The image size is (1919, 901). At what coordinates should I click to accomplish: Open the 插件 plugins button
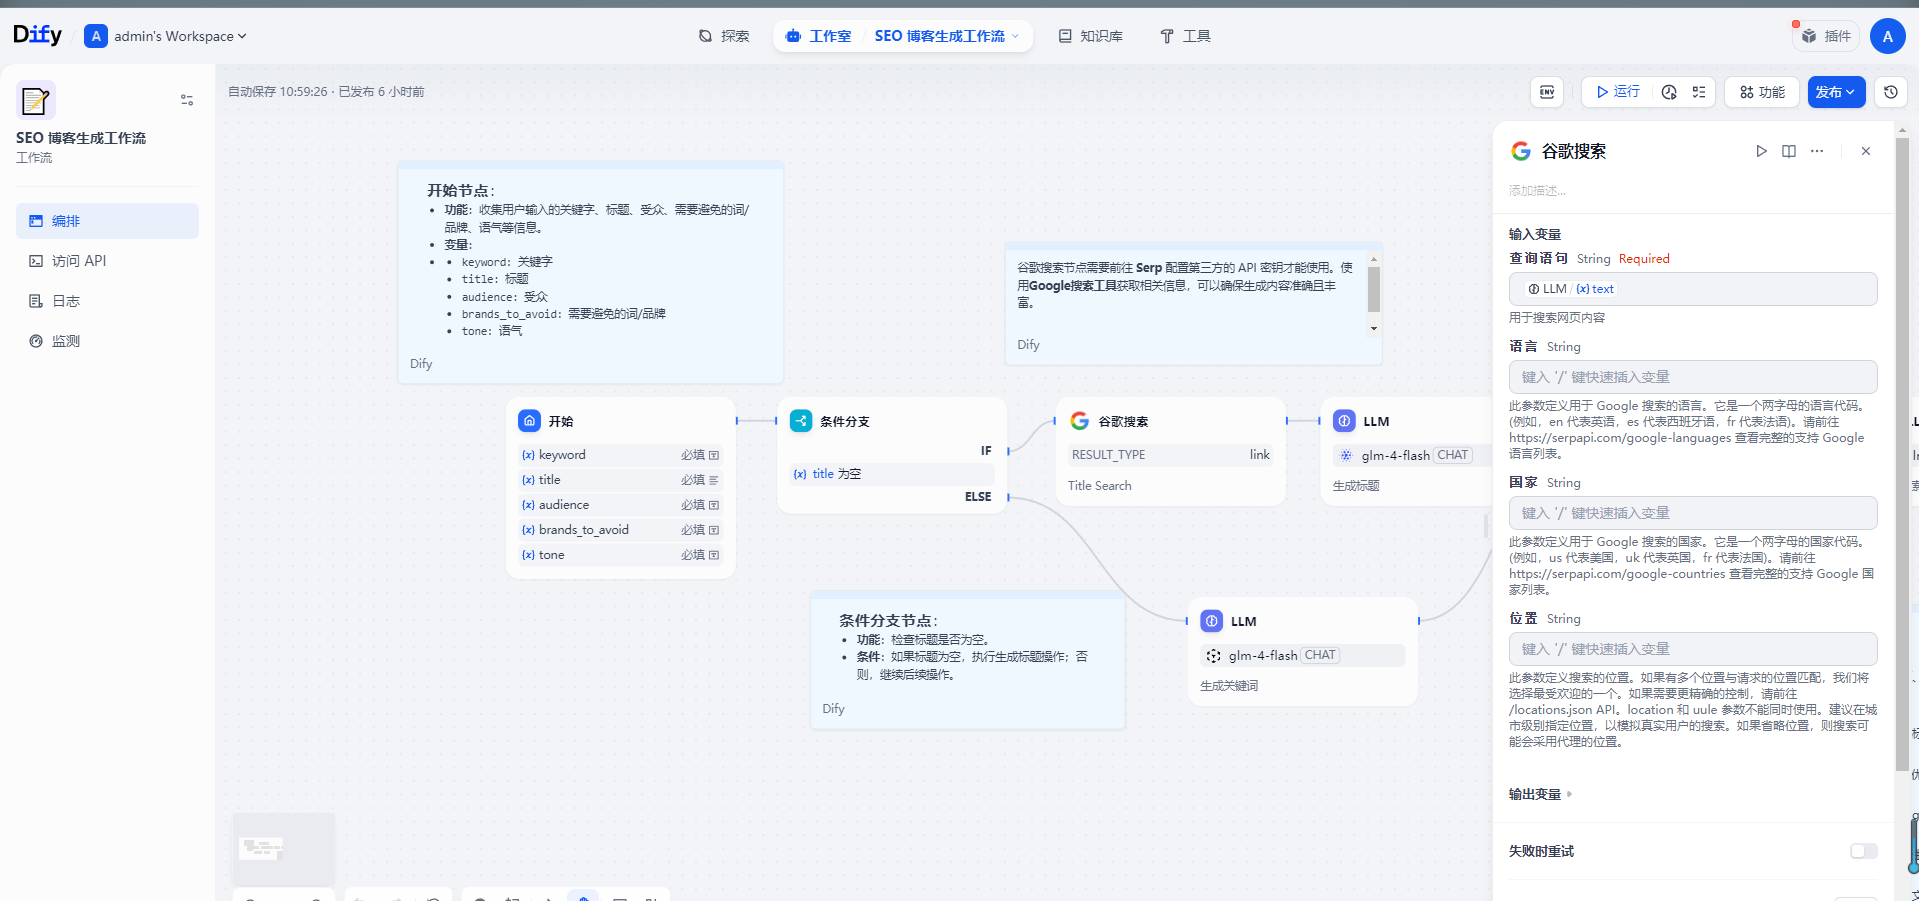click(x=1826, y=36)
